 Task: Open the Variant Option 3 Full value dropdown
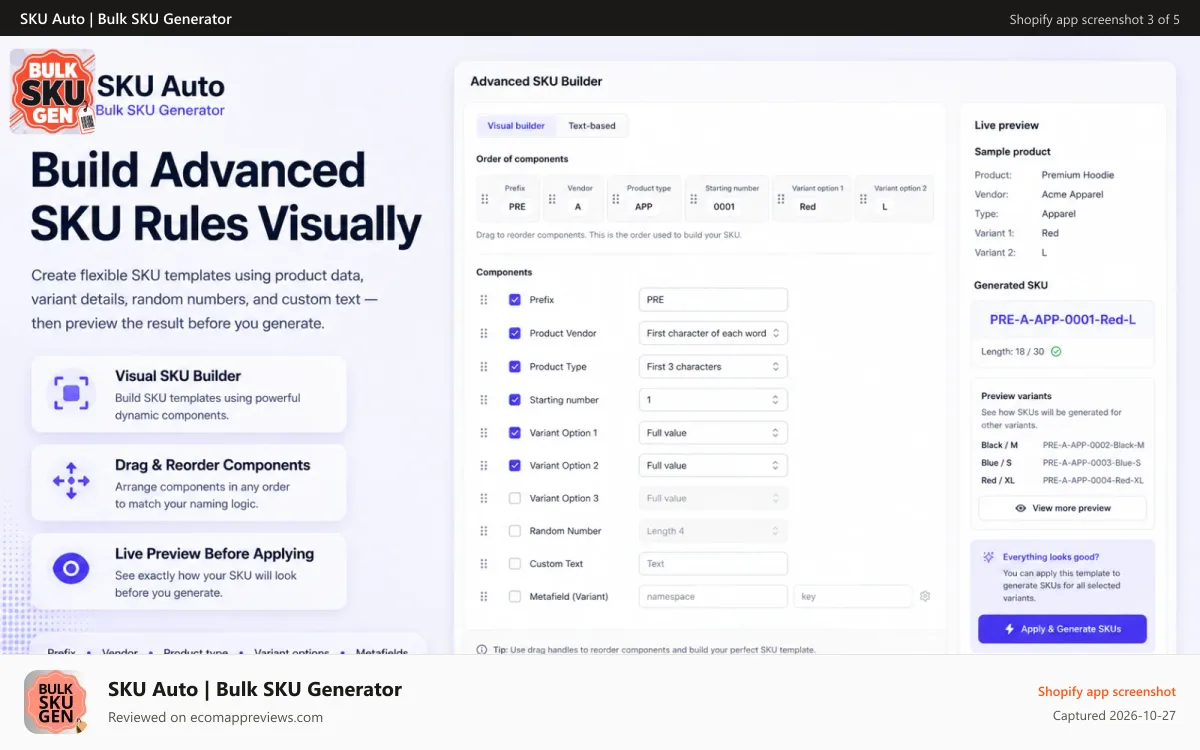click(713, 498)
